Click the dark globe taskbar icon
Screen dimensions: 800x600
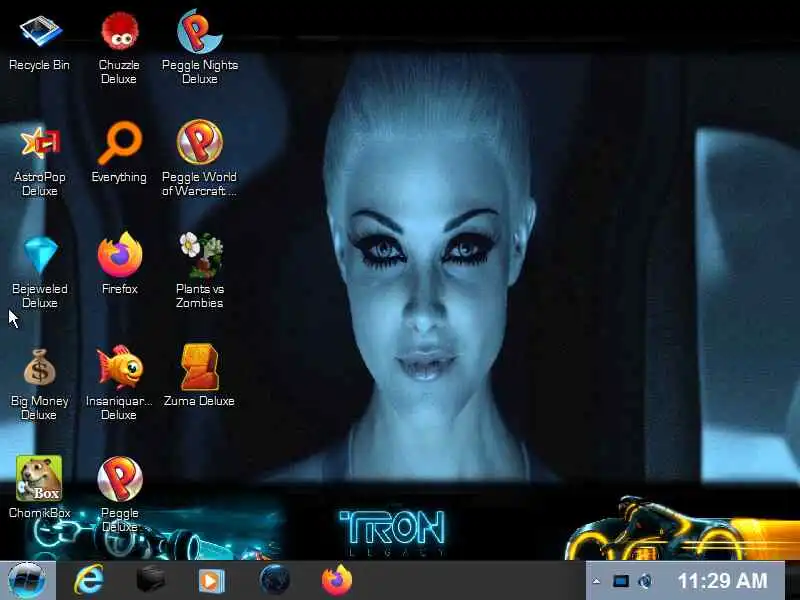[x=274, y=581]
